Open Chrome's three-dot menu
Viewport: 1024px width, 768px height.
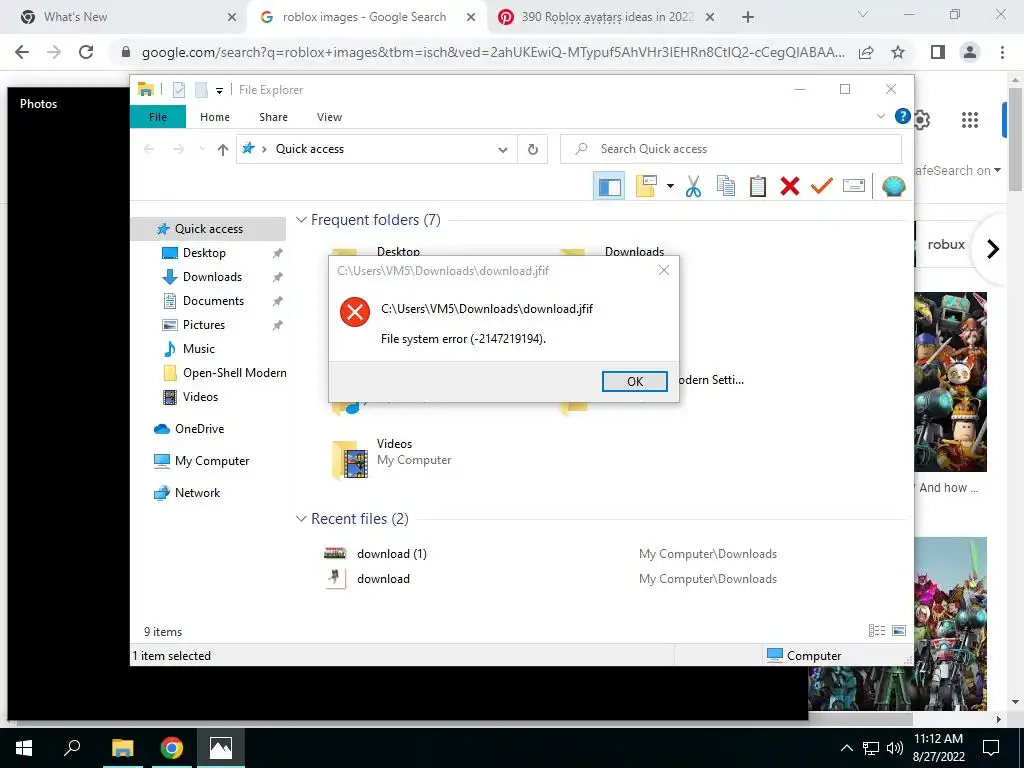coord(1002,52)
